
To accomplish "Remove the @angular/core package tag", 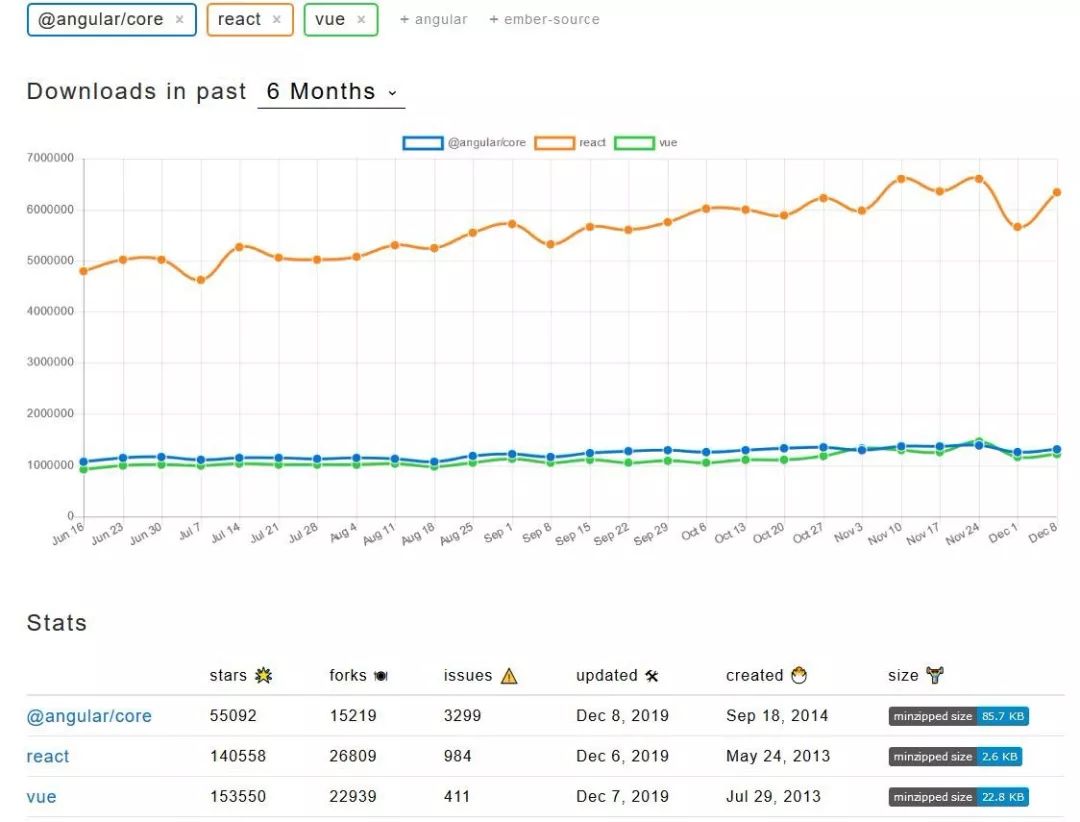I will (179, 20).
